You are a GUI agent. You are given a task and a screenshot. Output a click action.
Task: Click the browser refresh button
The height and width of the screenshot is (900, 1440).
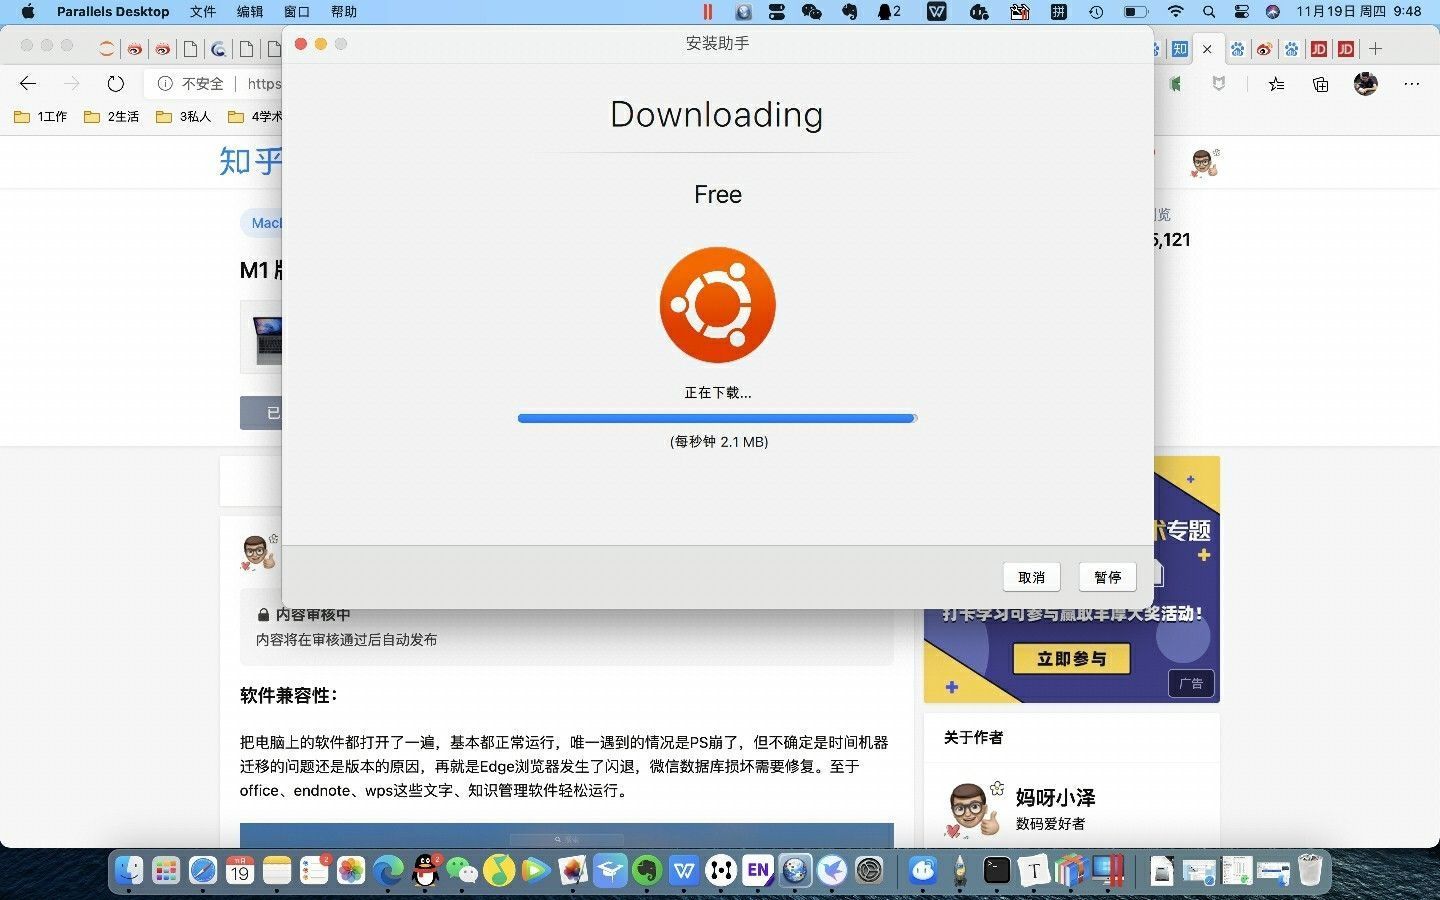click(x=116, y=84)
